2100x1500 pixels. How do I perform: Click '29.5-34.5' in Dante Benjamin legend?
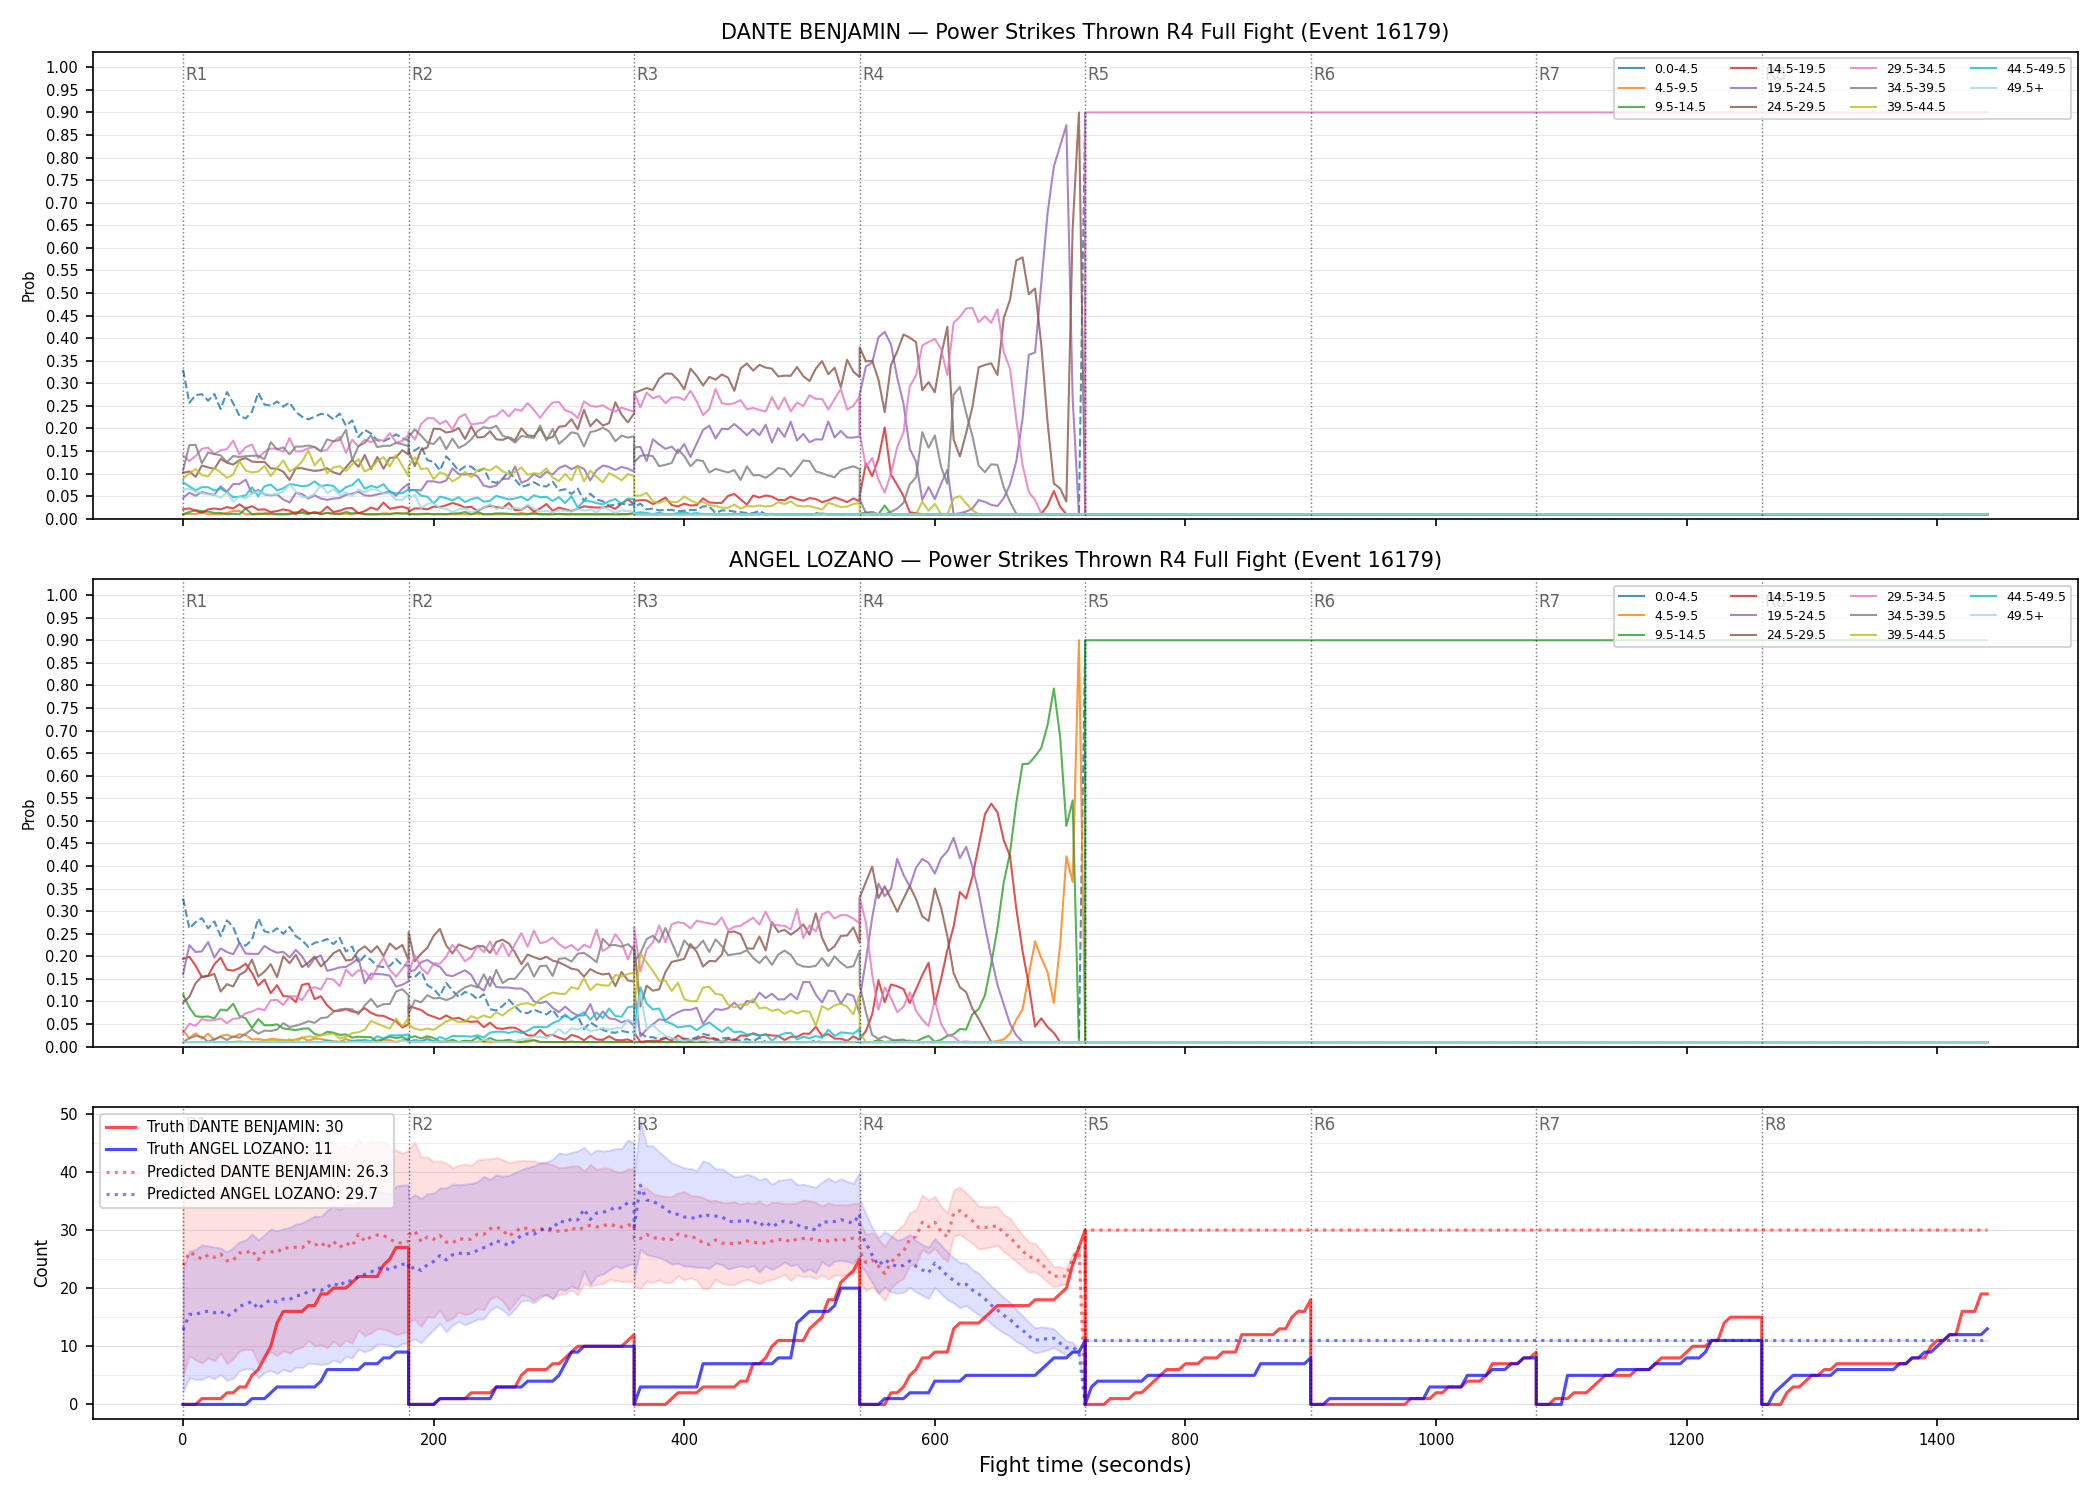(x=1916, y=69)
